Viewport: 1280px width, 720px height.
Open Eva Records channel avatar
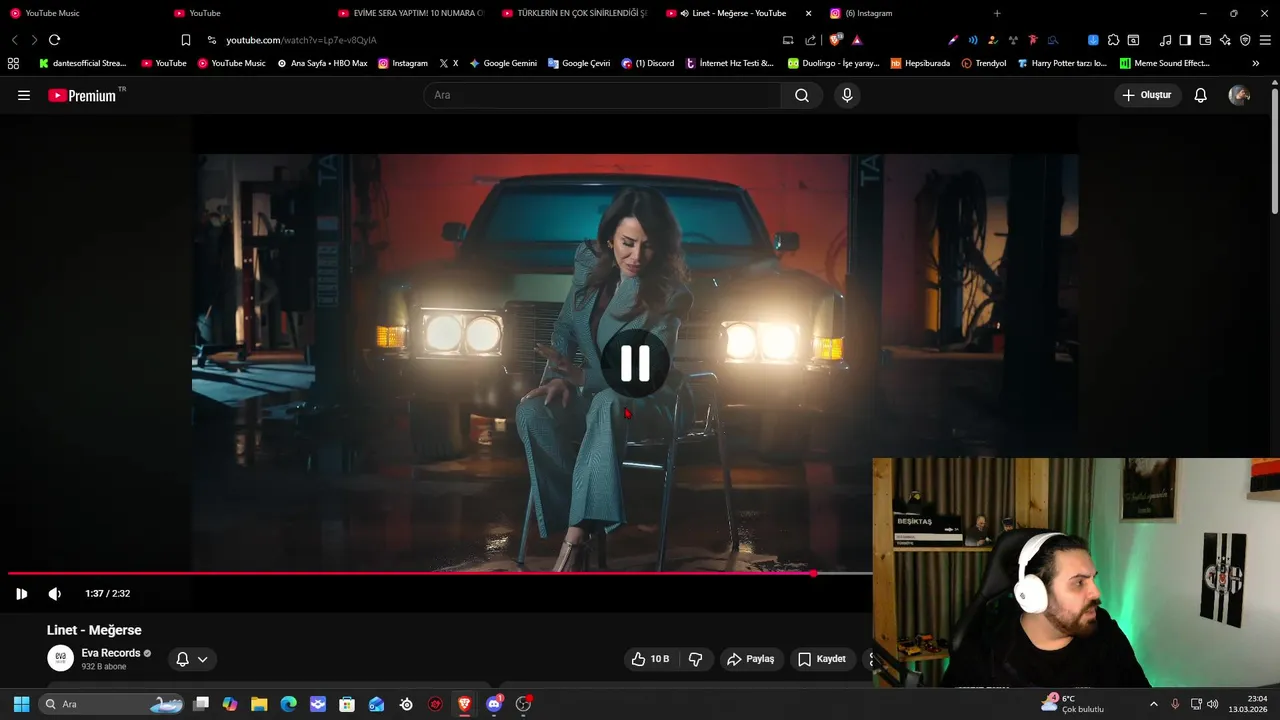coord(61,658)
